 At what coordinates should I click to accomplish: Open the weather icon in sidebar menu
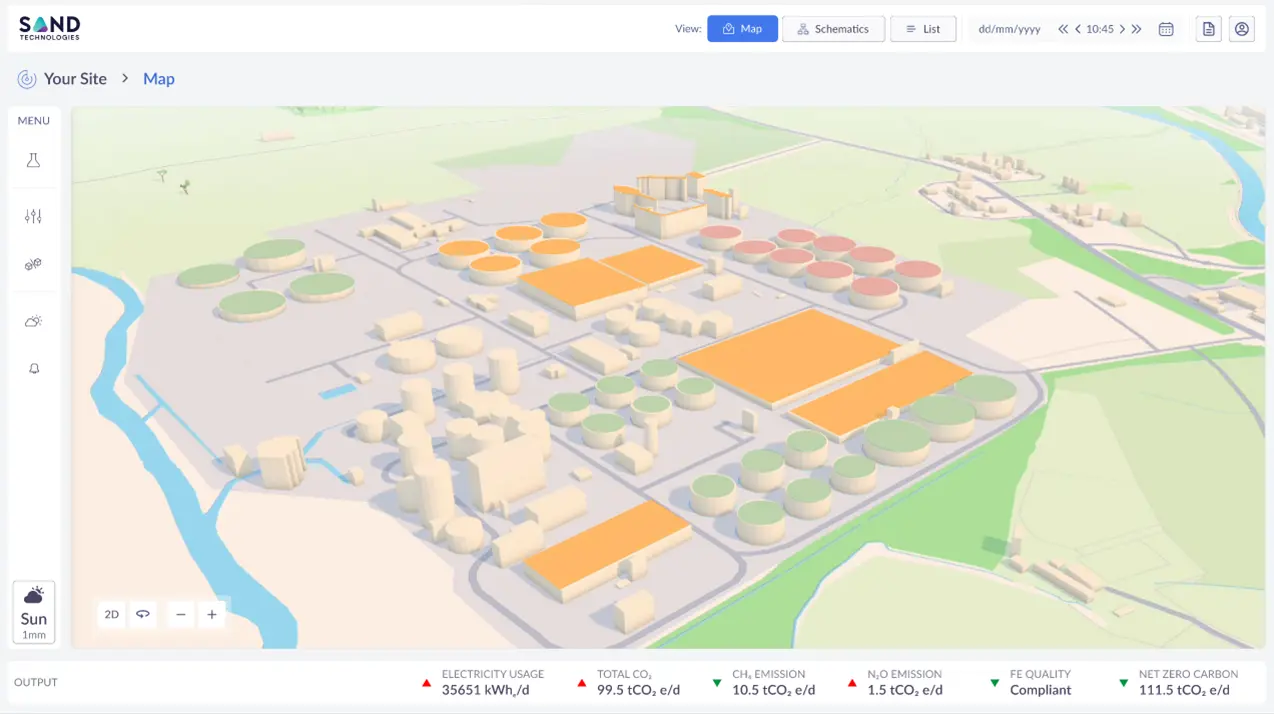click(33, 321)
